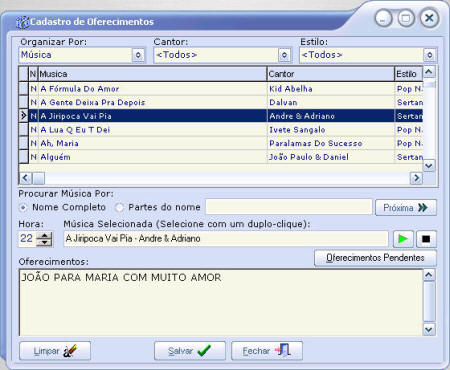The width and height of the screenshot is (450, 370).
Task: Click the Próxima search button
Action: point(406,208)
